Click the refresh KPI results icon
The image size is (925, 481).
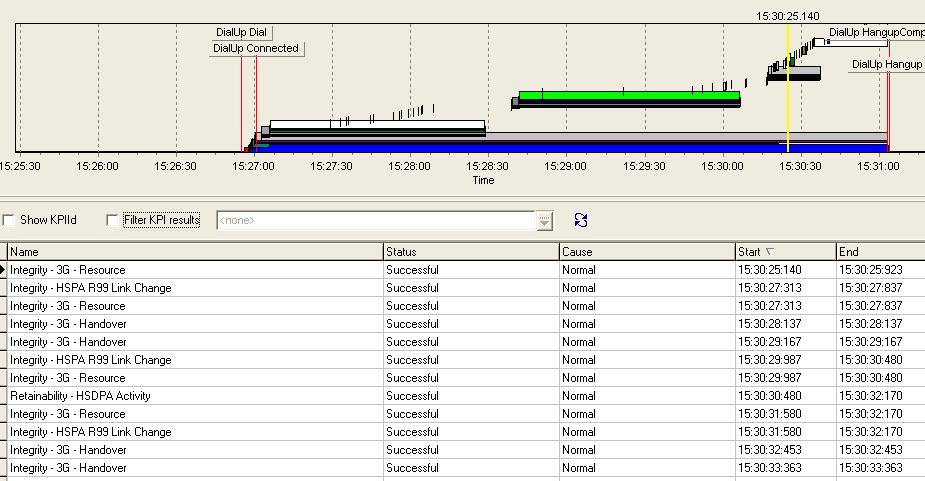[580, 220]
